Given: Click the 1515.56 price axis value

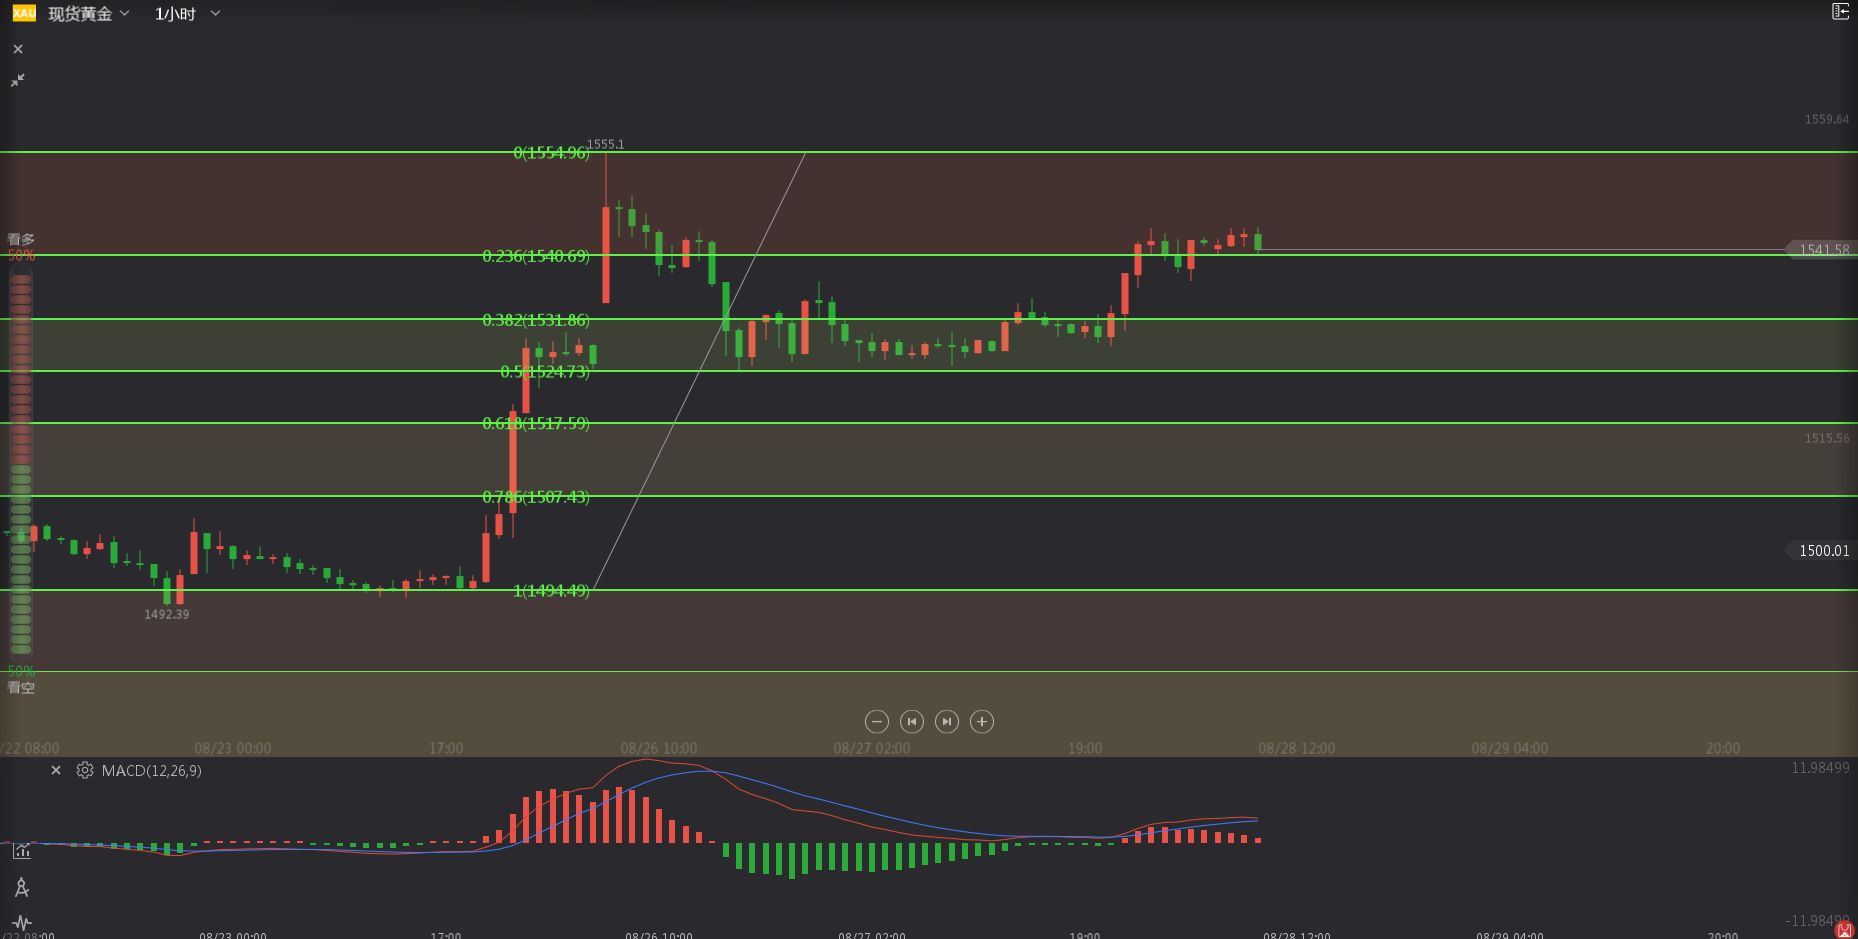Looking at the screenshot, I should tap(1827, 438).
